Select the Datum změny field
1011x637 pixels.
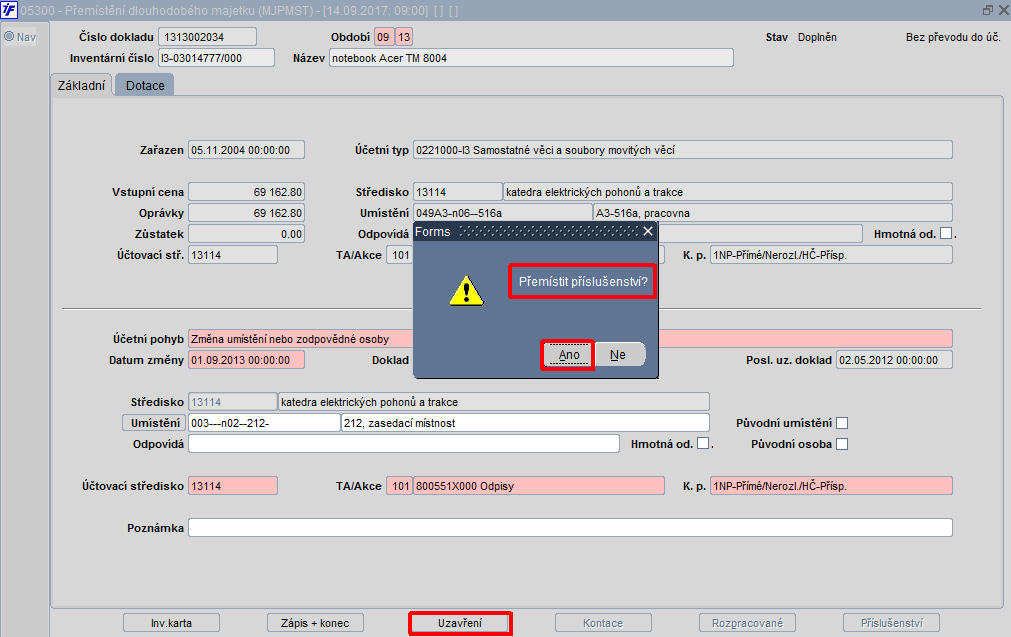coord(246,360)
